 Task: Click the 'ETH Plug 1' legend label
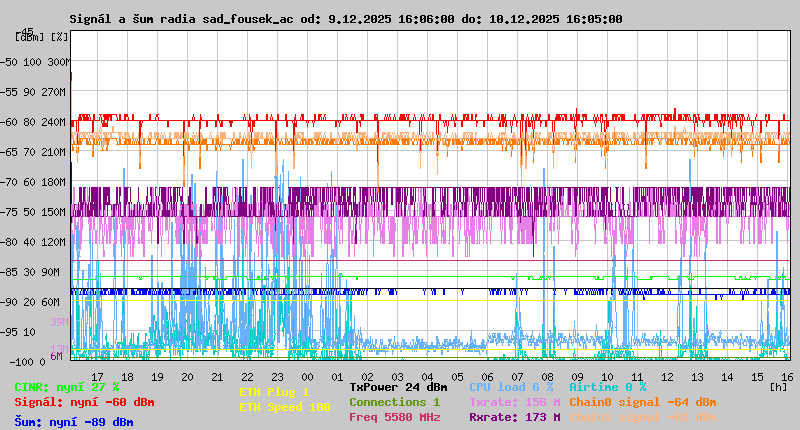tap(274, 392)
